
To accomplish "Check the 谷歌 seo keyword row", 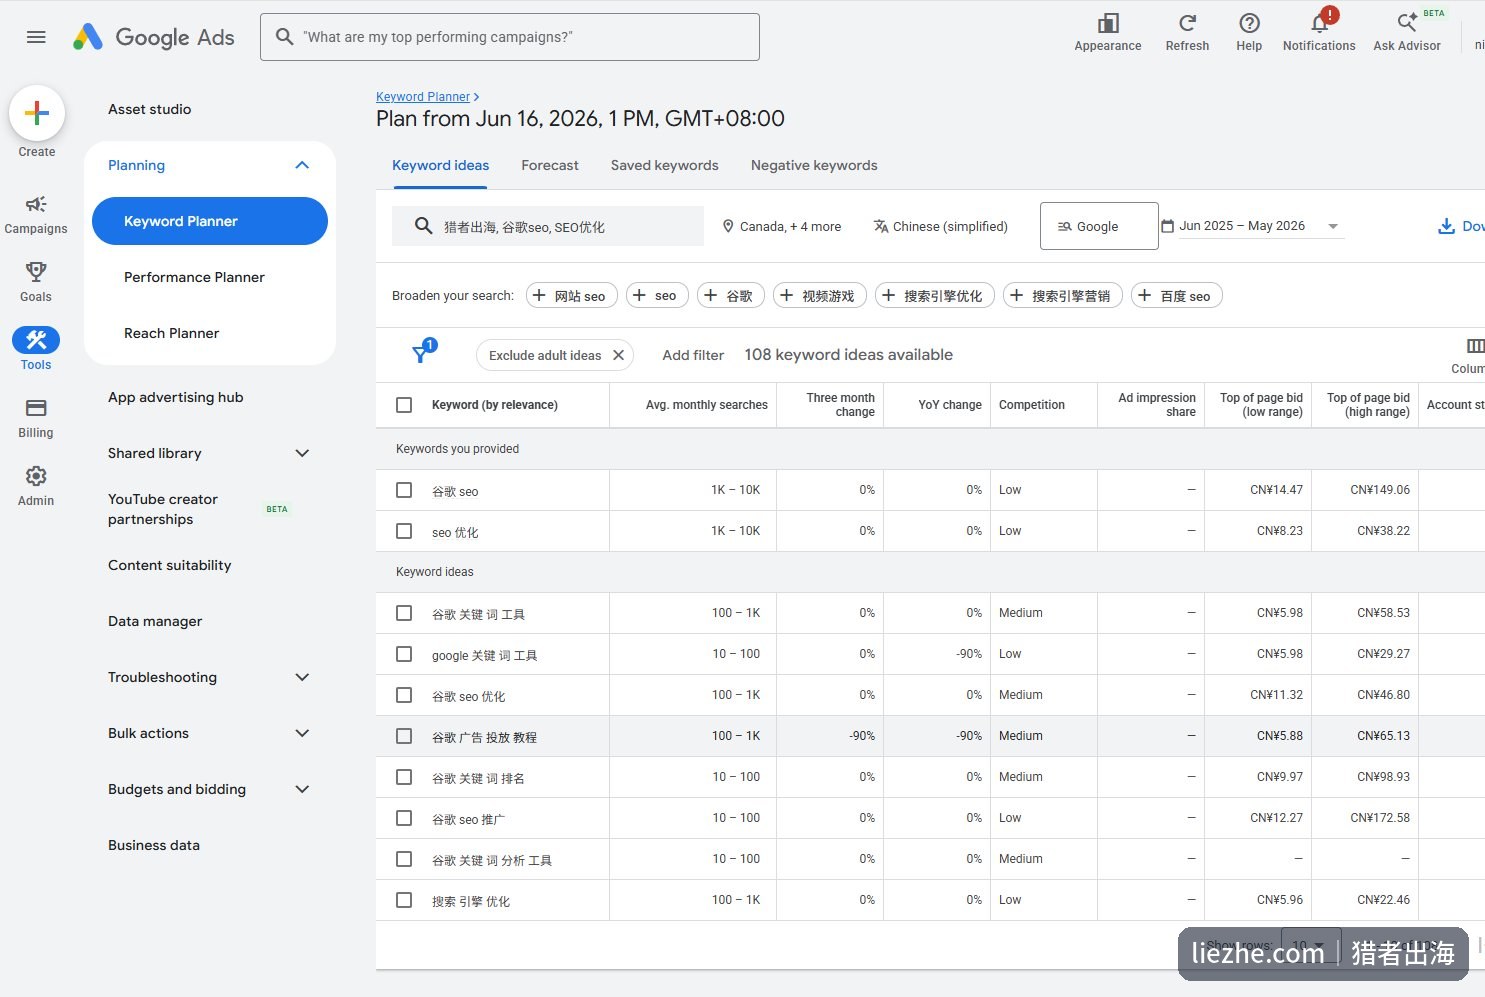I will point(404,490).
